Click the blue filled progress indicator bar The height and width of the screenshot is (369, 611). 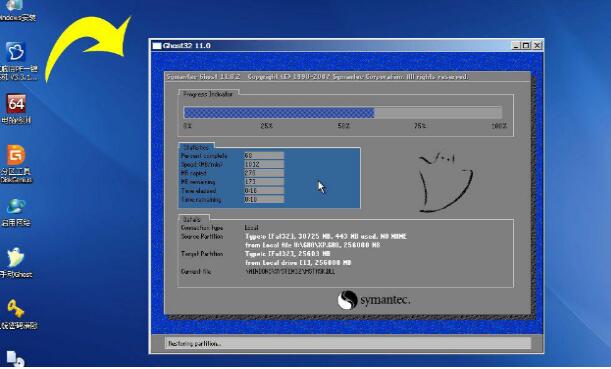279,113
